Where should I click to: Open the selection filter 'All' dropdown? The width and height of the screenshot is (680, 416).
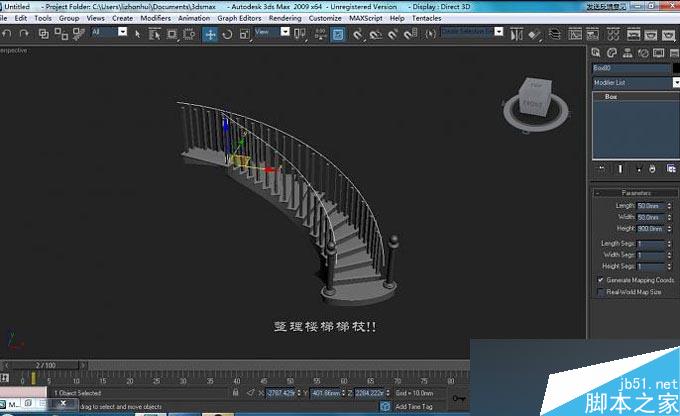click(123, 32)
